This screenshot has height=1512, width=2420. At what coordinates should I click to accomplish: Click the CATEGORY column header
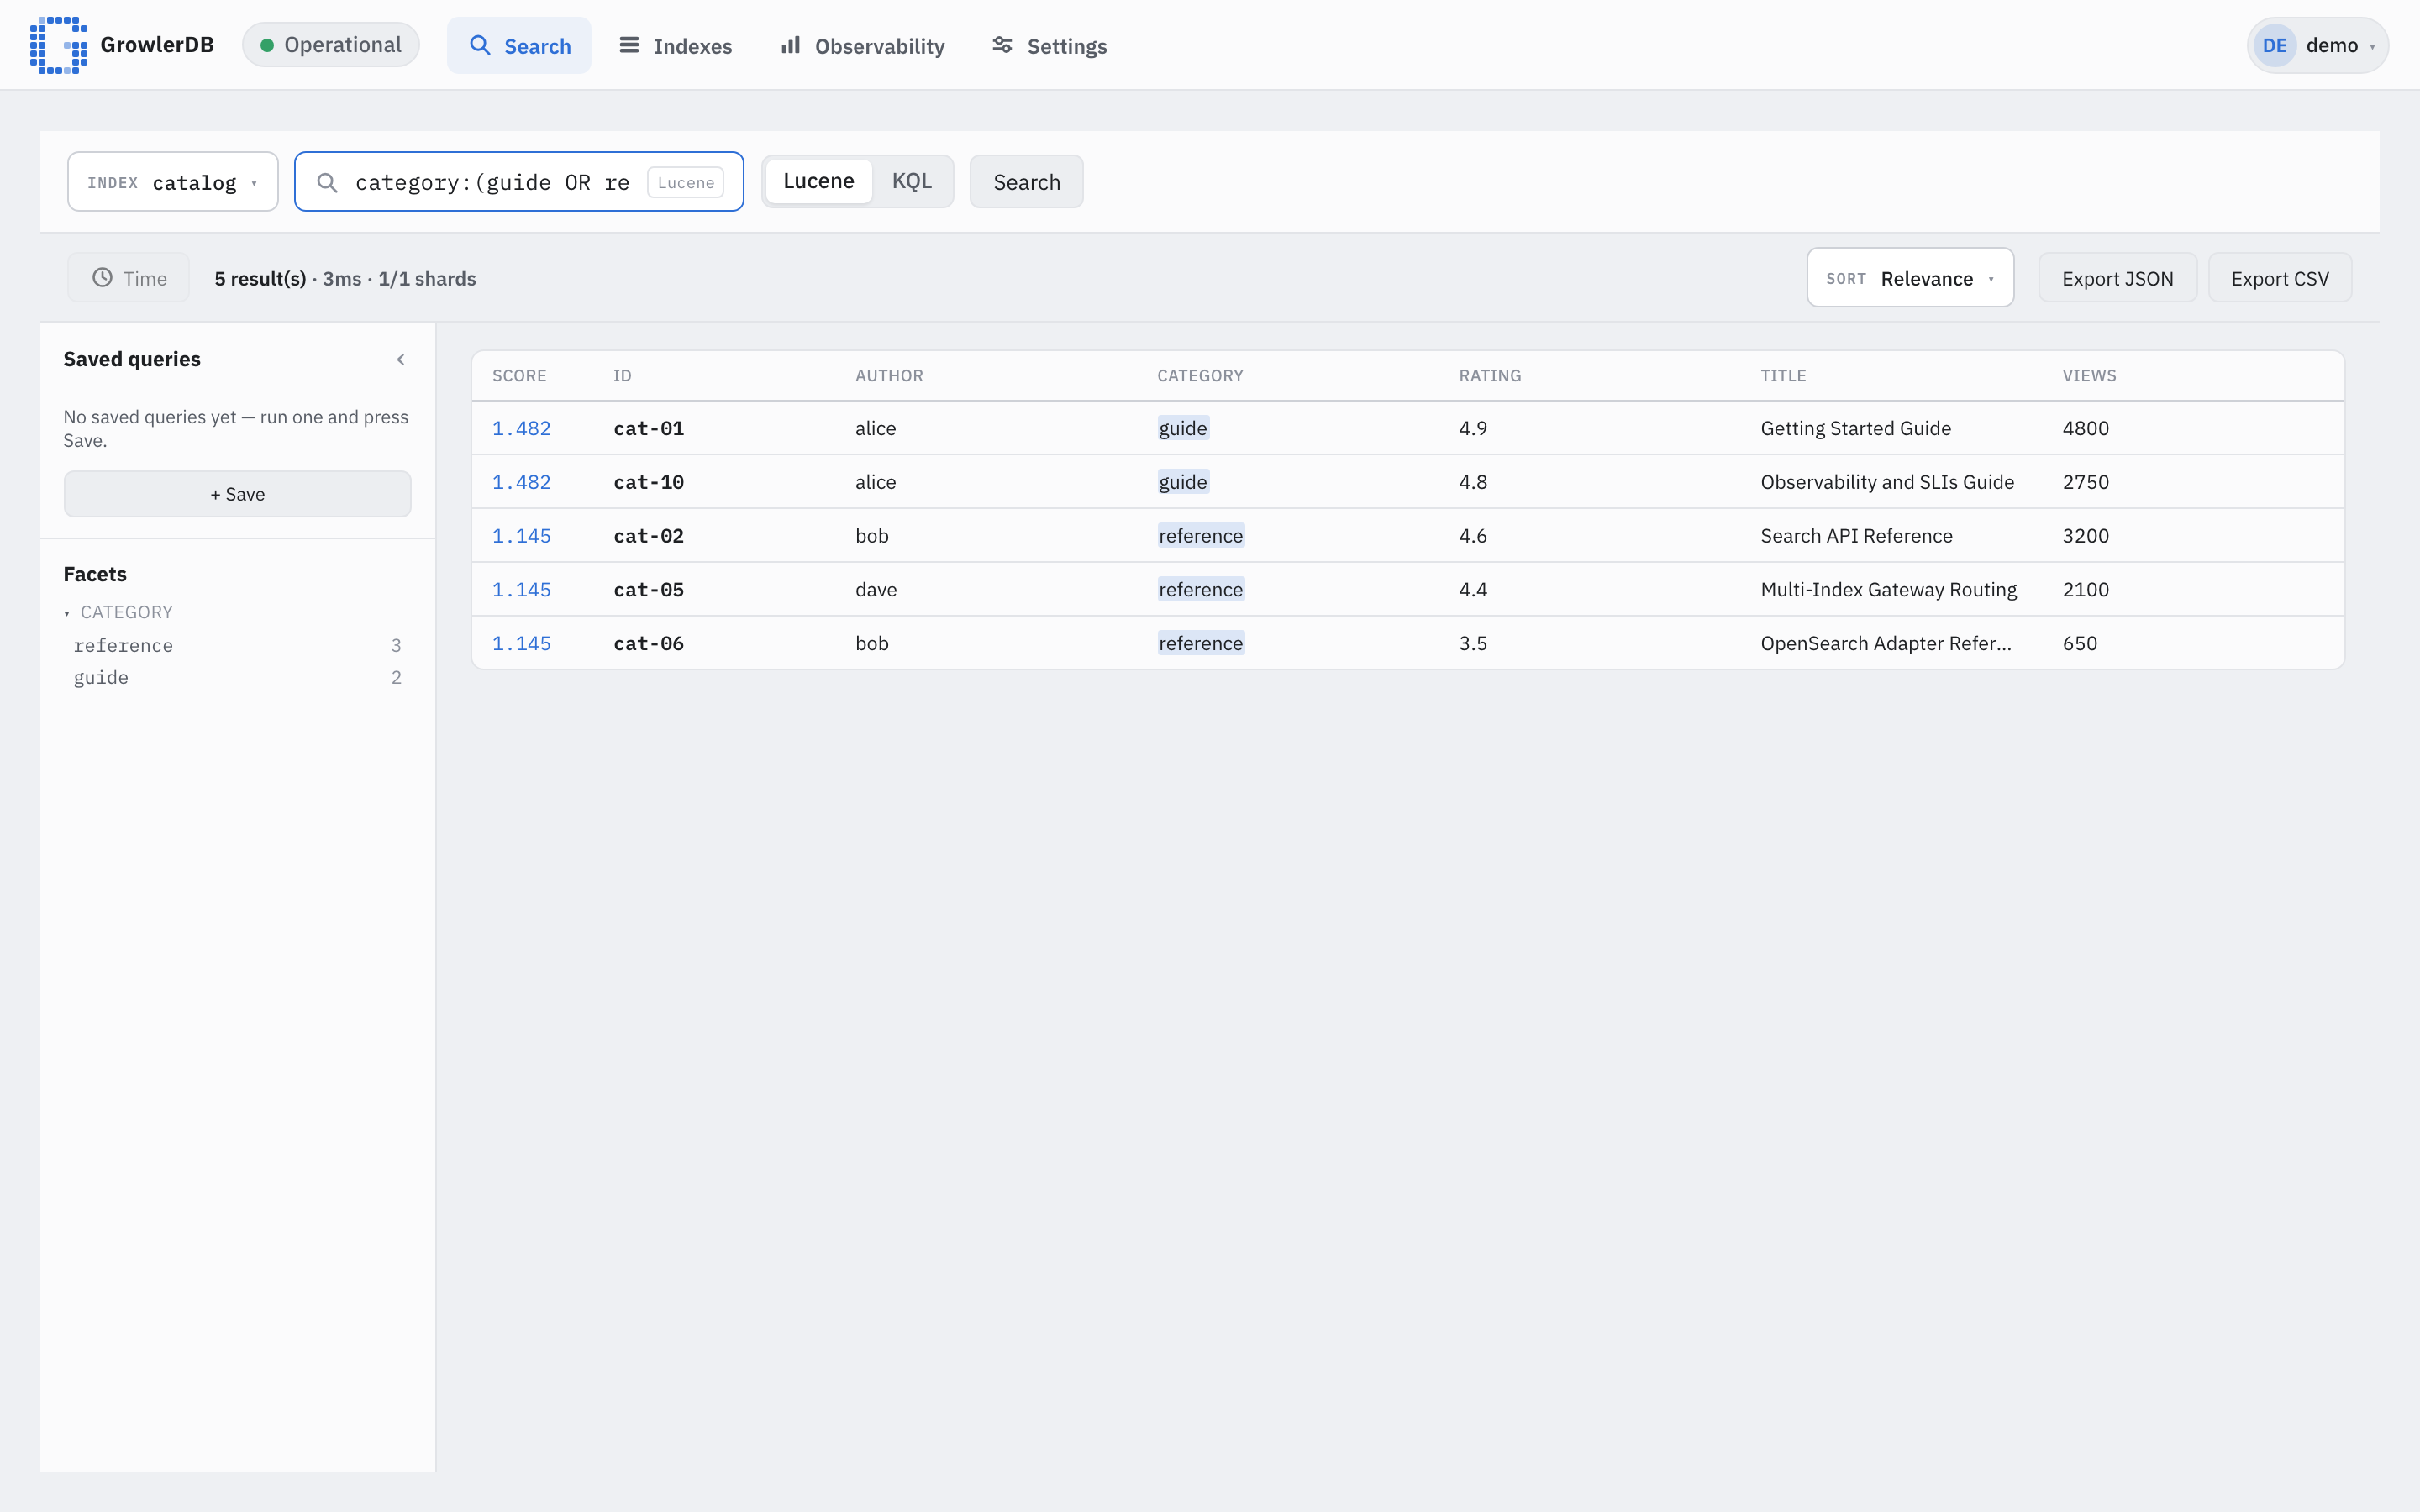tap(1200, 376)
